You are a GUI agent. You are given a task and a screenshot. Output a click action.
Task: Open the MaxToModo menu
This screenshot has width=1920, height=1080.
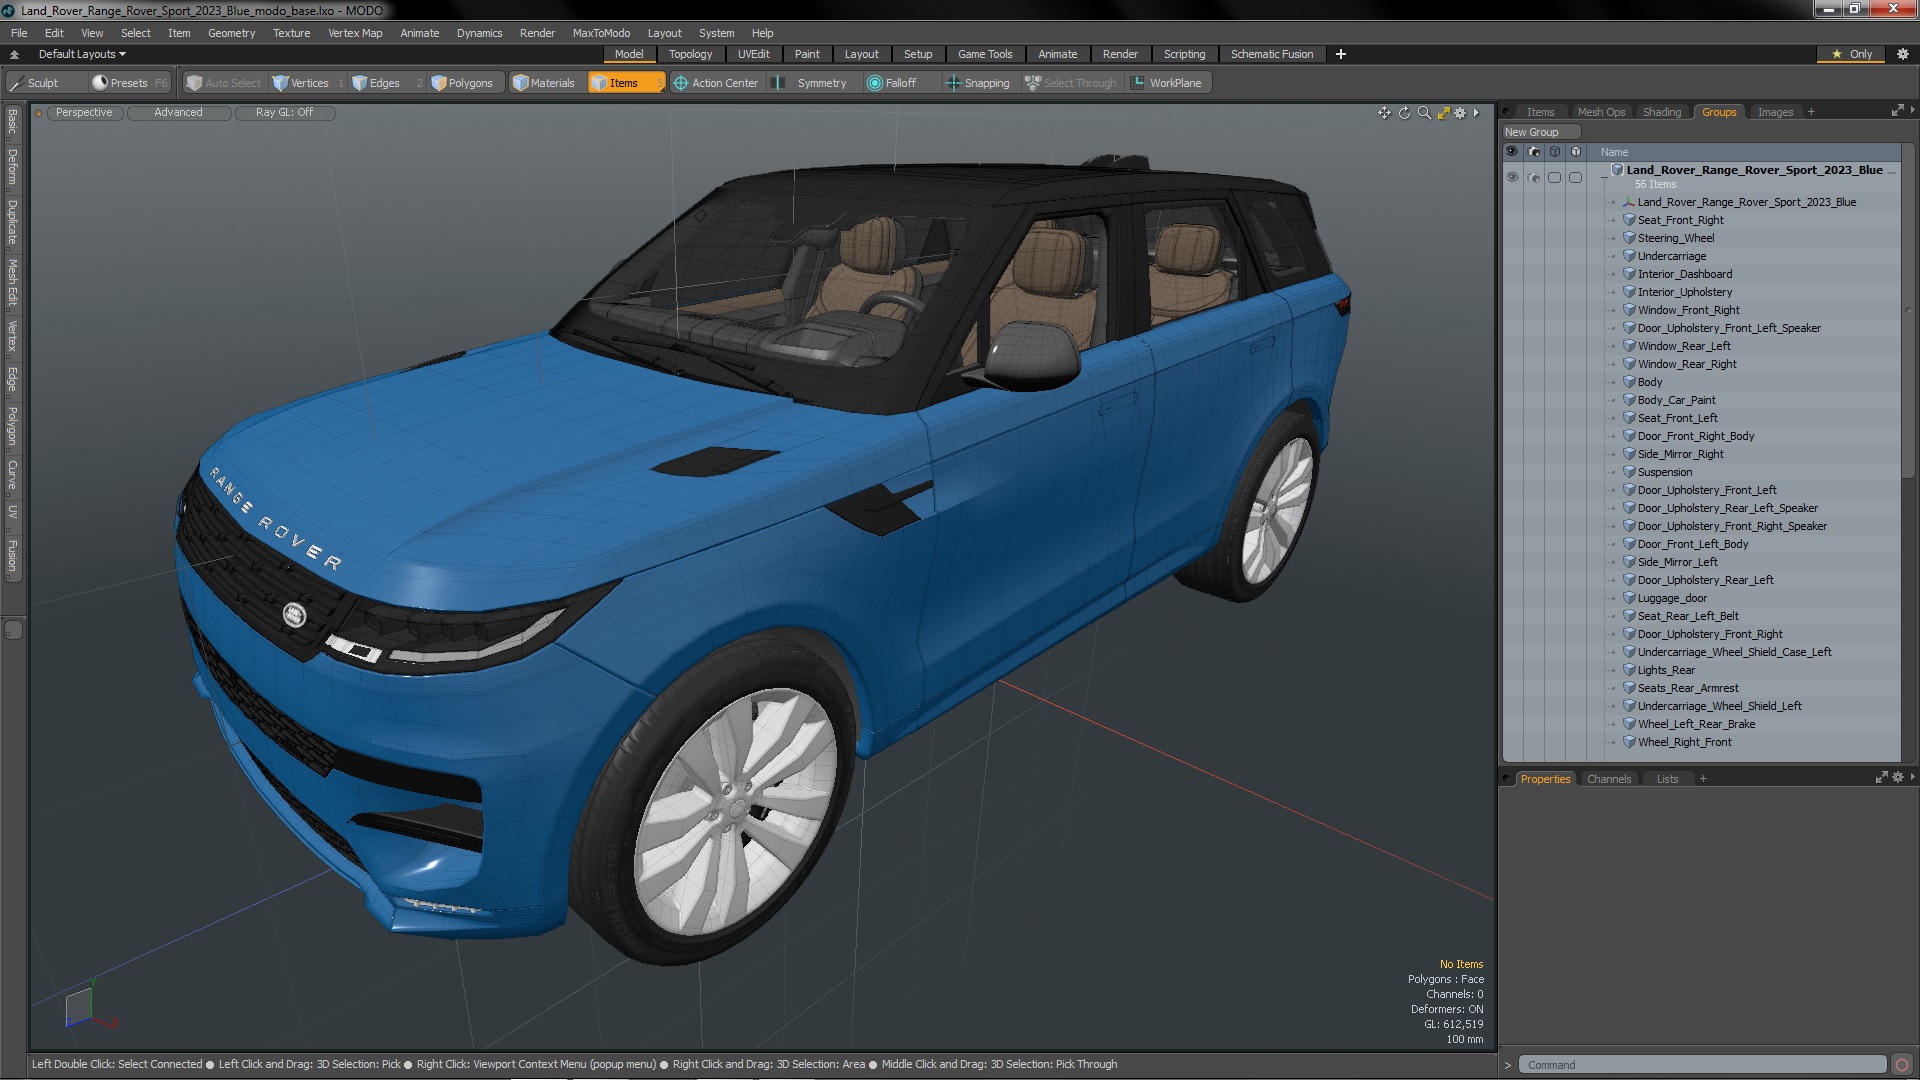coord(601,33)
